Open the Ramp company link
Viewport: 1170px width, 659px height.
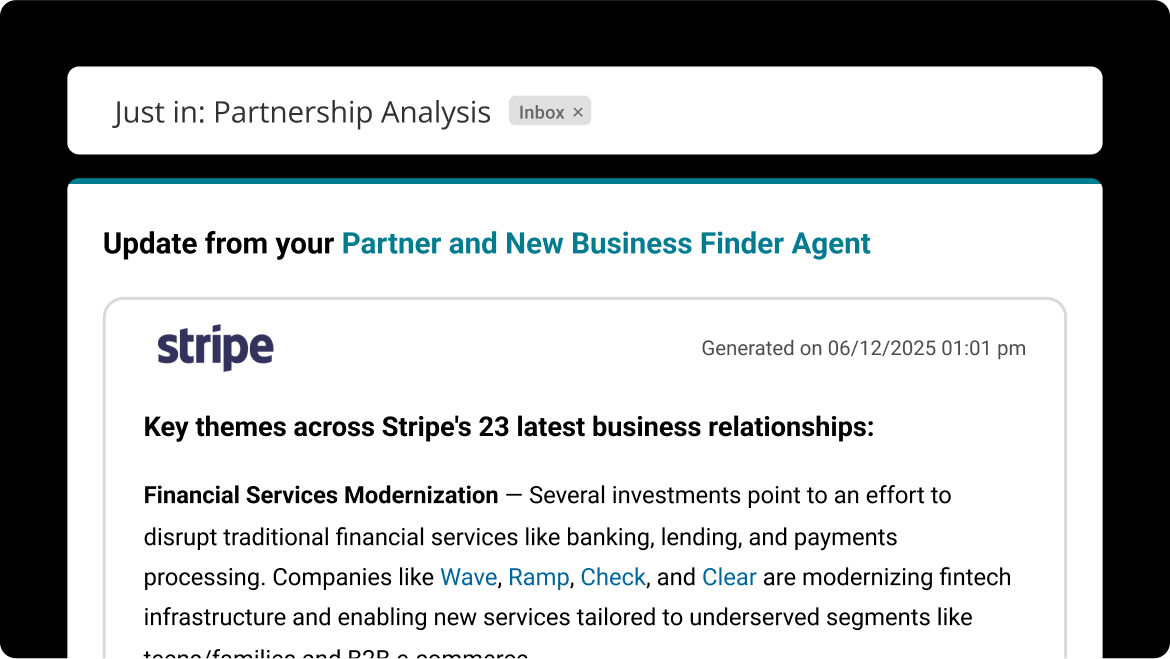(539, 577)
